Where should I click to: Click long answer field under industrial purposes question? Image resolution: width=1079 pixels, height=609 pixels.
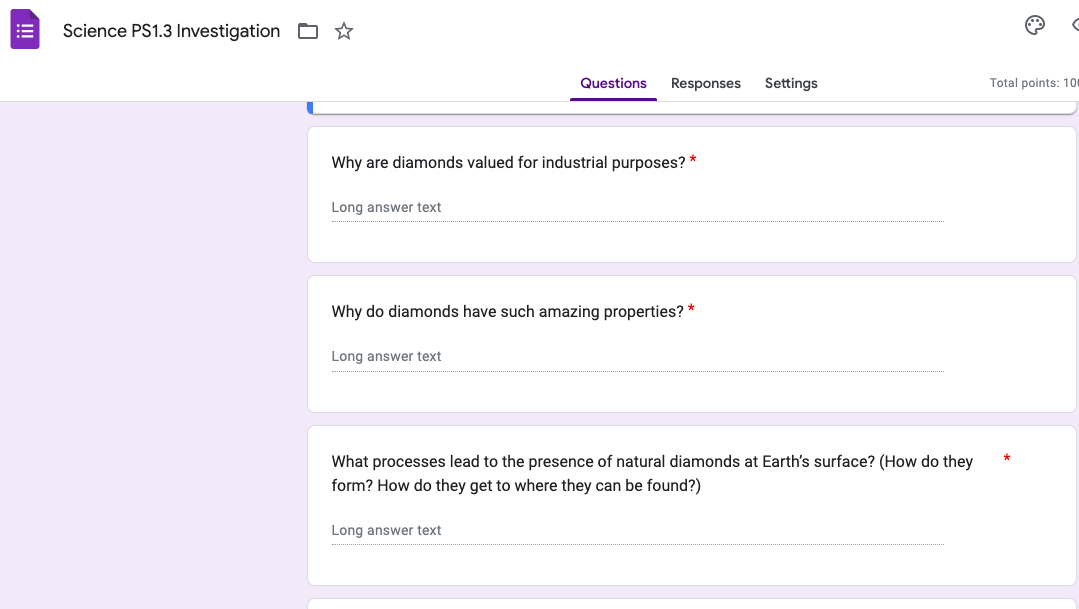(x=637, y=208)
